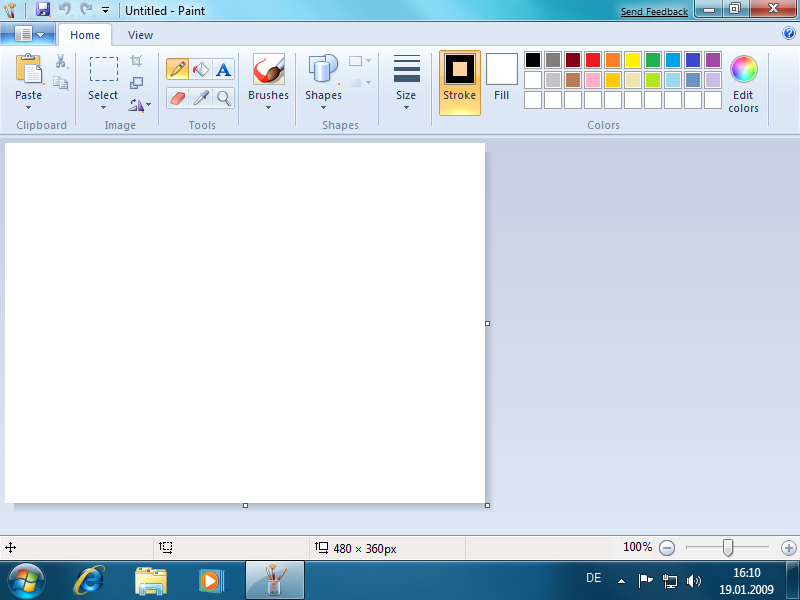Switch to the View tab
Screen dimensions: 800x600
141,35
